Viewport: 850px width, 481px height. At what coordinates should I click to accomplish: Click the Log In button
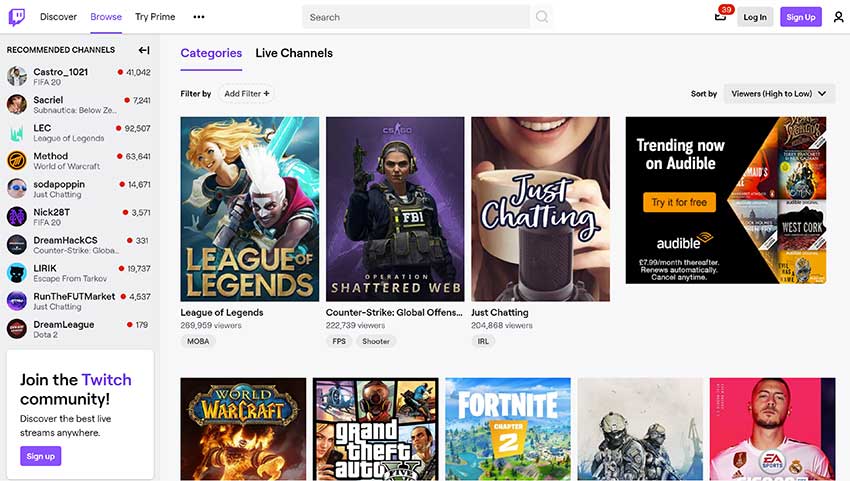pos(755,17)
